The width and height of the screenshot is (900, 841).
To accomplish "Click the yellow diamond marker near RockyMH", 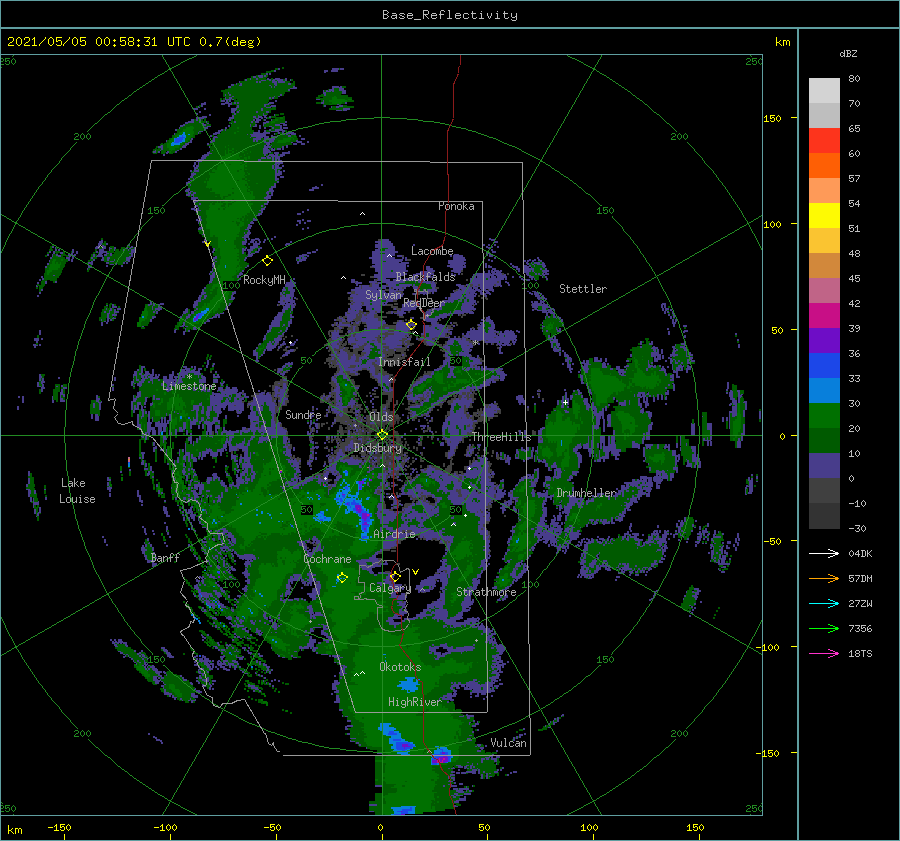I will (x=267, y=261).
